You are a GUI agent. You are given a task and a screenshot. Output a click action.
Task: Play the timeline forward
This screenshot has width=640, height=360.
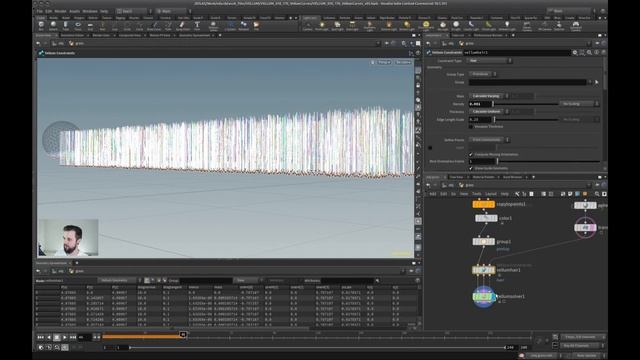click(x=65, y=337)
